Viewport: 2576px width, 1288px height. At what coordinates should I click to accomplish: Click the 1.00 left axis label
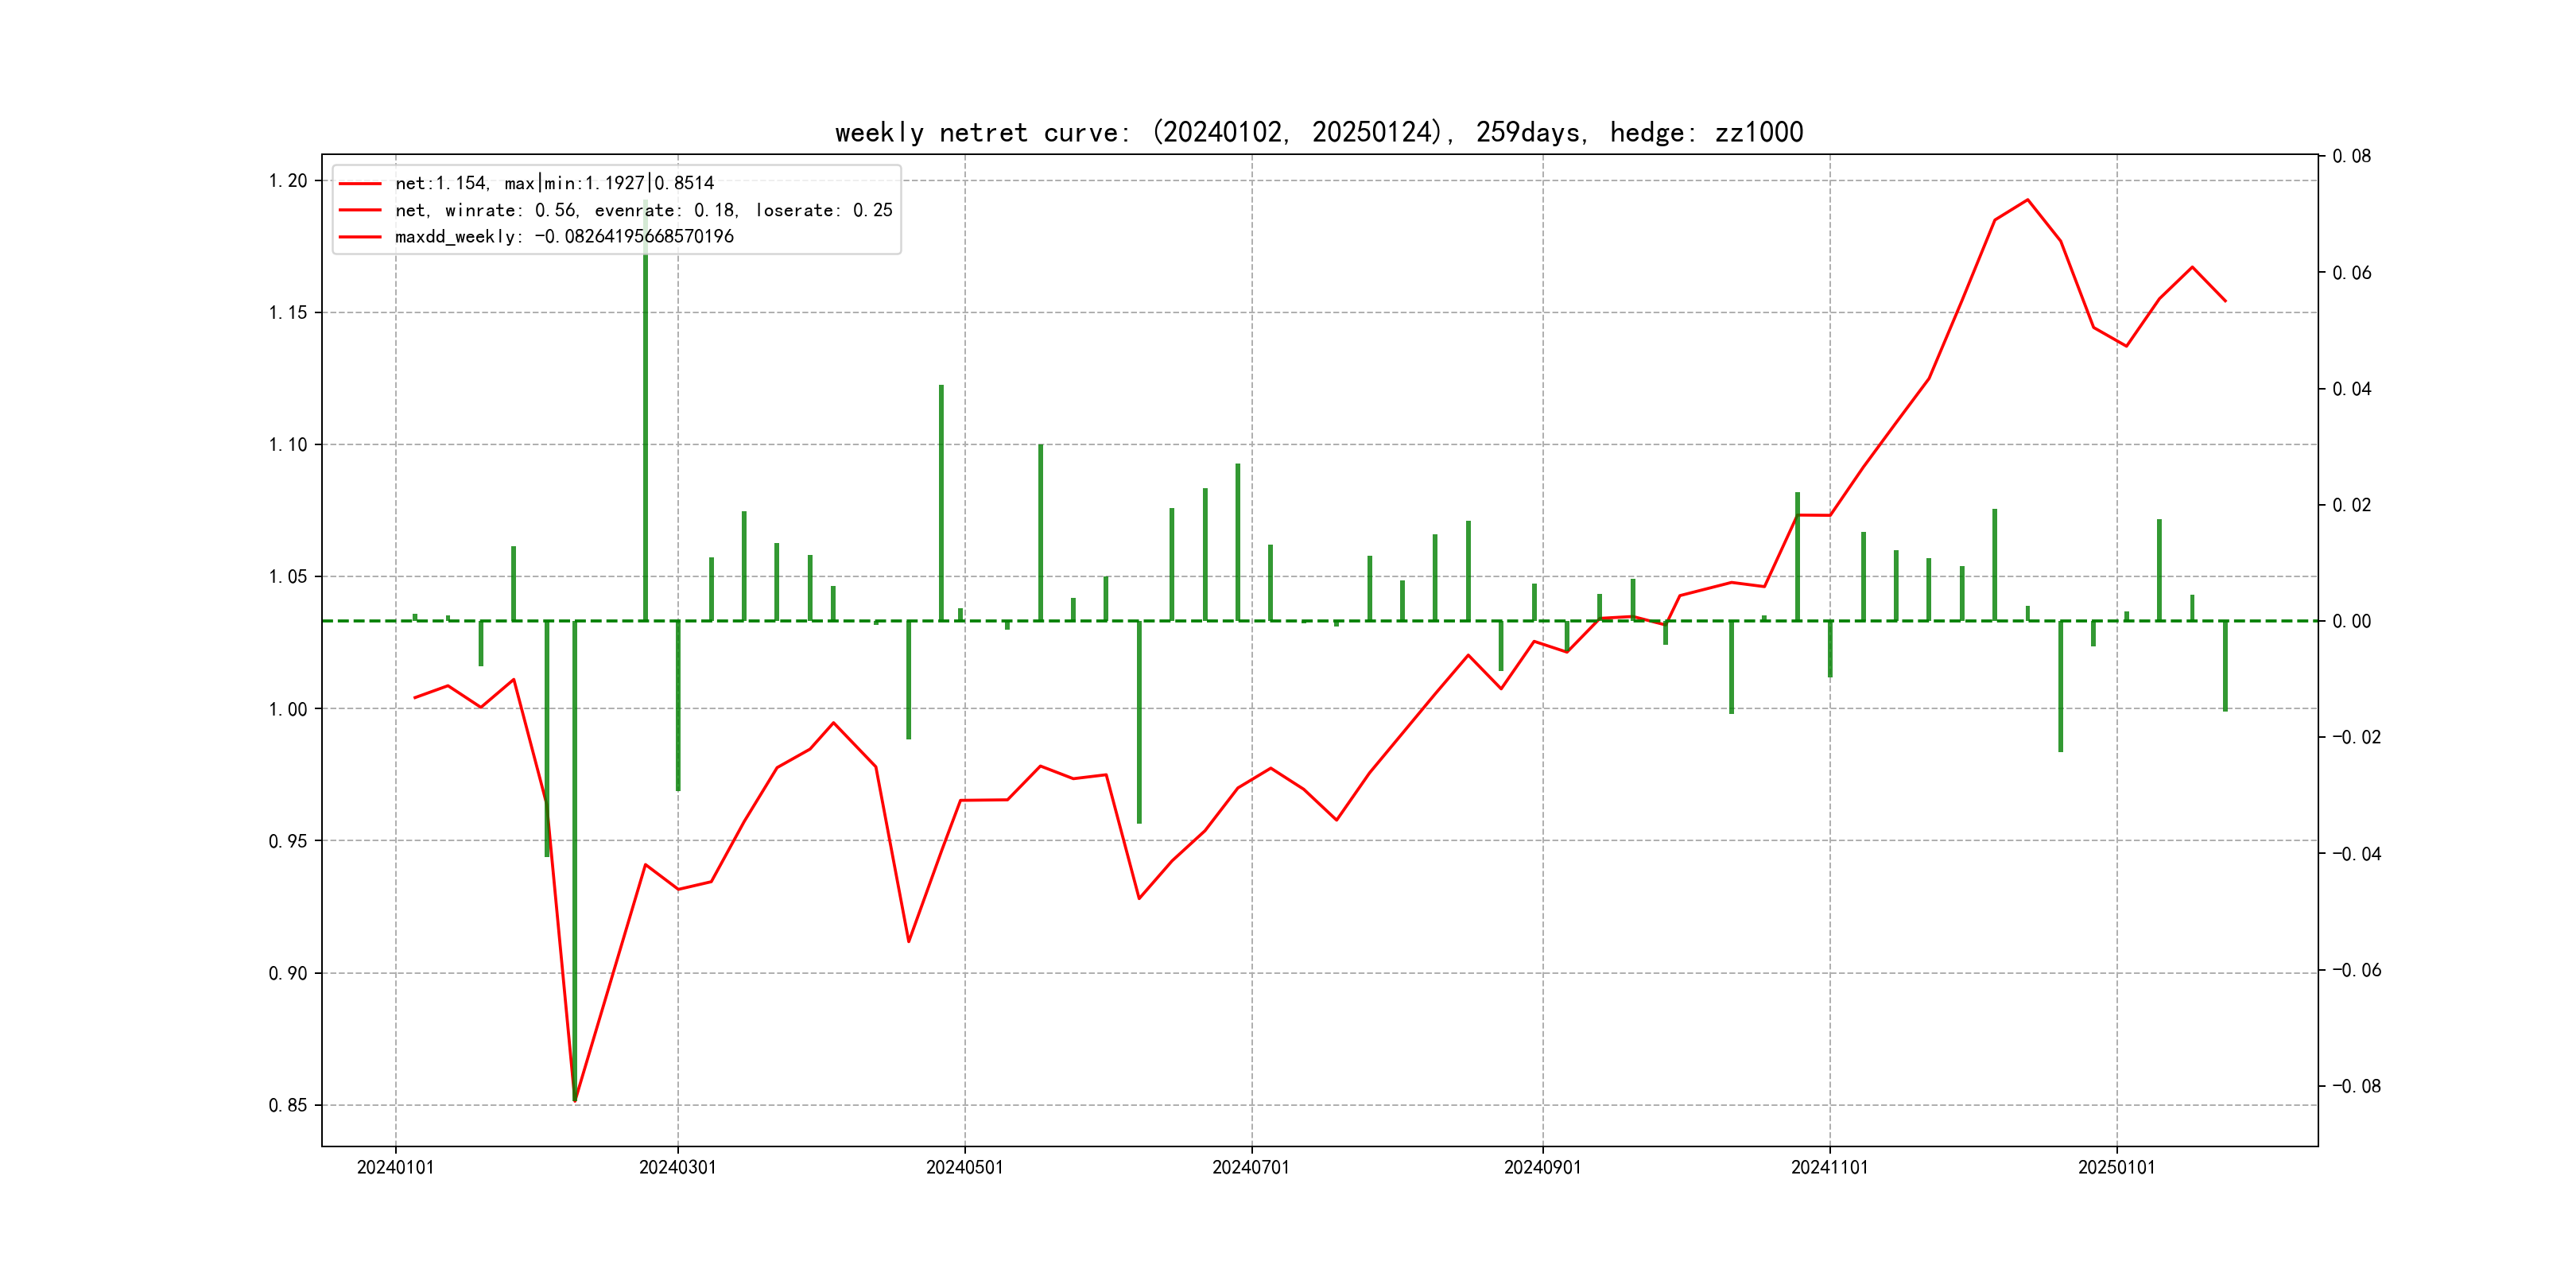(288, 709)
